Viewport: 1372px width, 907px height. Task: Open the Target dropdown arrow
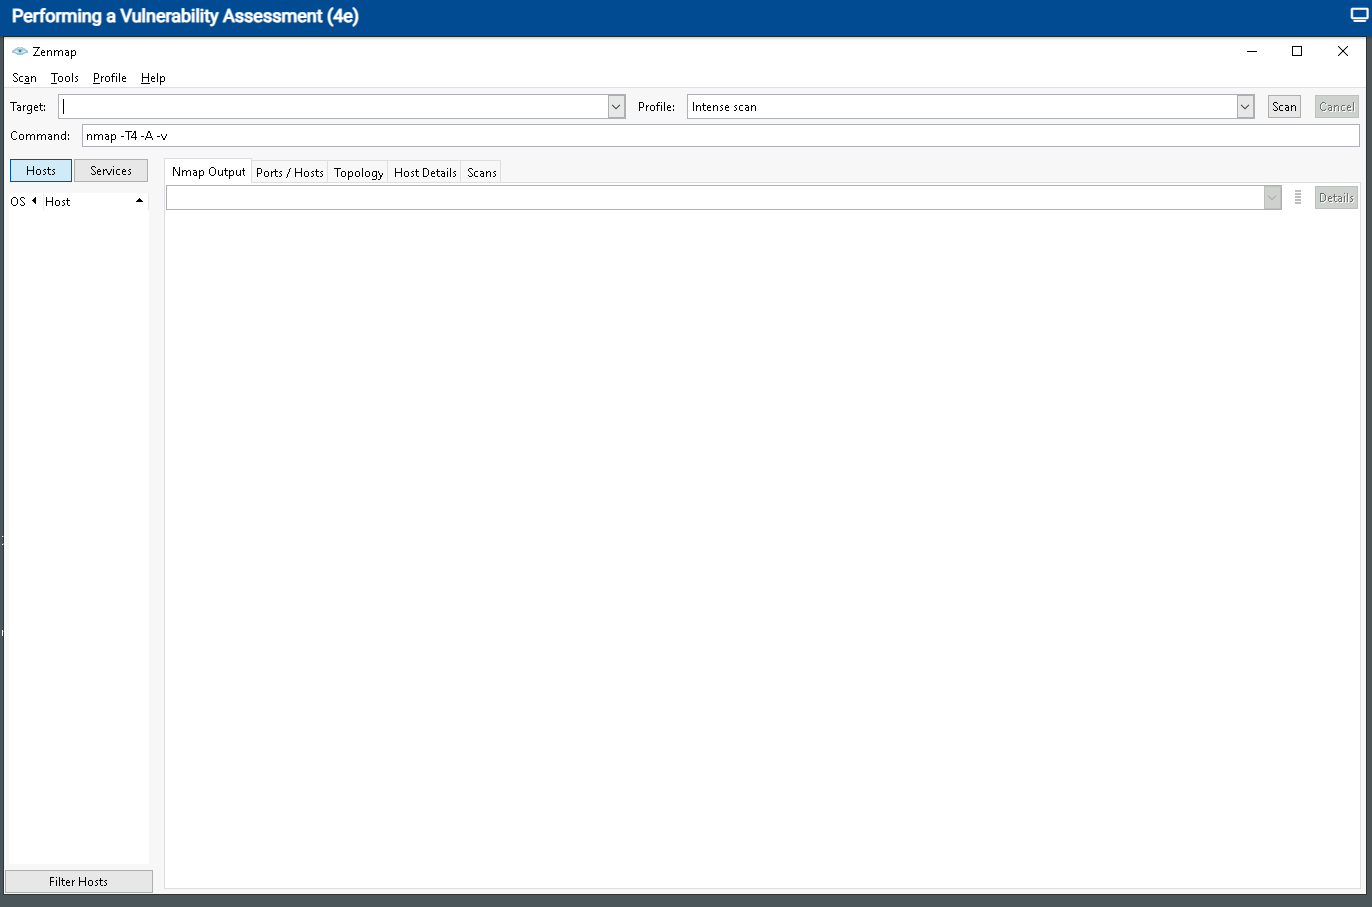616,107
